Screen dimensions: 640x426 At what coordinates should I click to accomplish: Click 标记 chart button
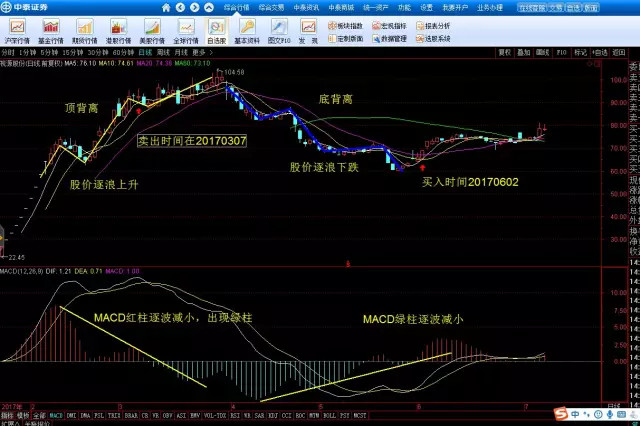point(580,52)
